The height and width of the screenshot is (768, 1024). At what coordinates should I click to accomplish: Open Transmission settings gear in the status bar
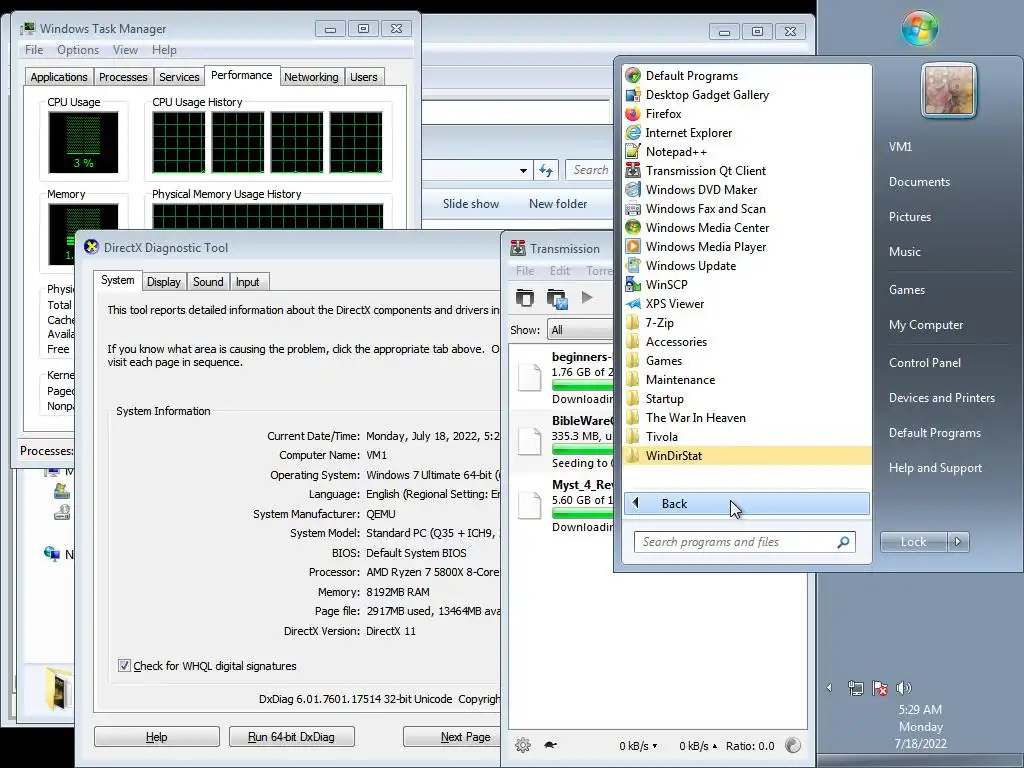522,744
